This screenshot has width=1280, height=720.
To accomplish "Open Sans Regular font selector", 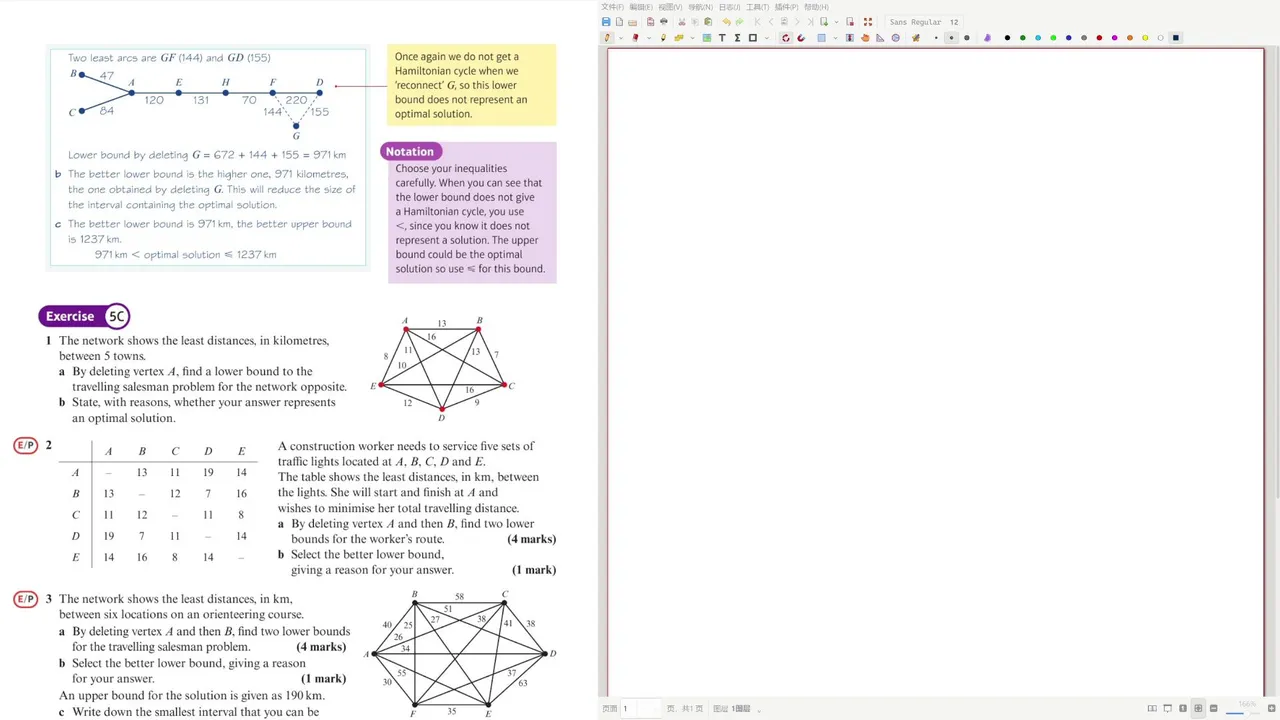I will (x=924, y=22).
